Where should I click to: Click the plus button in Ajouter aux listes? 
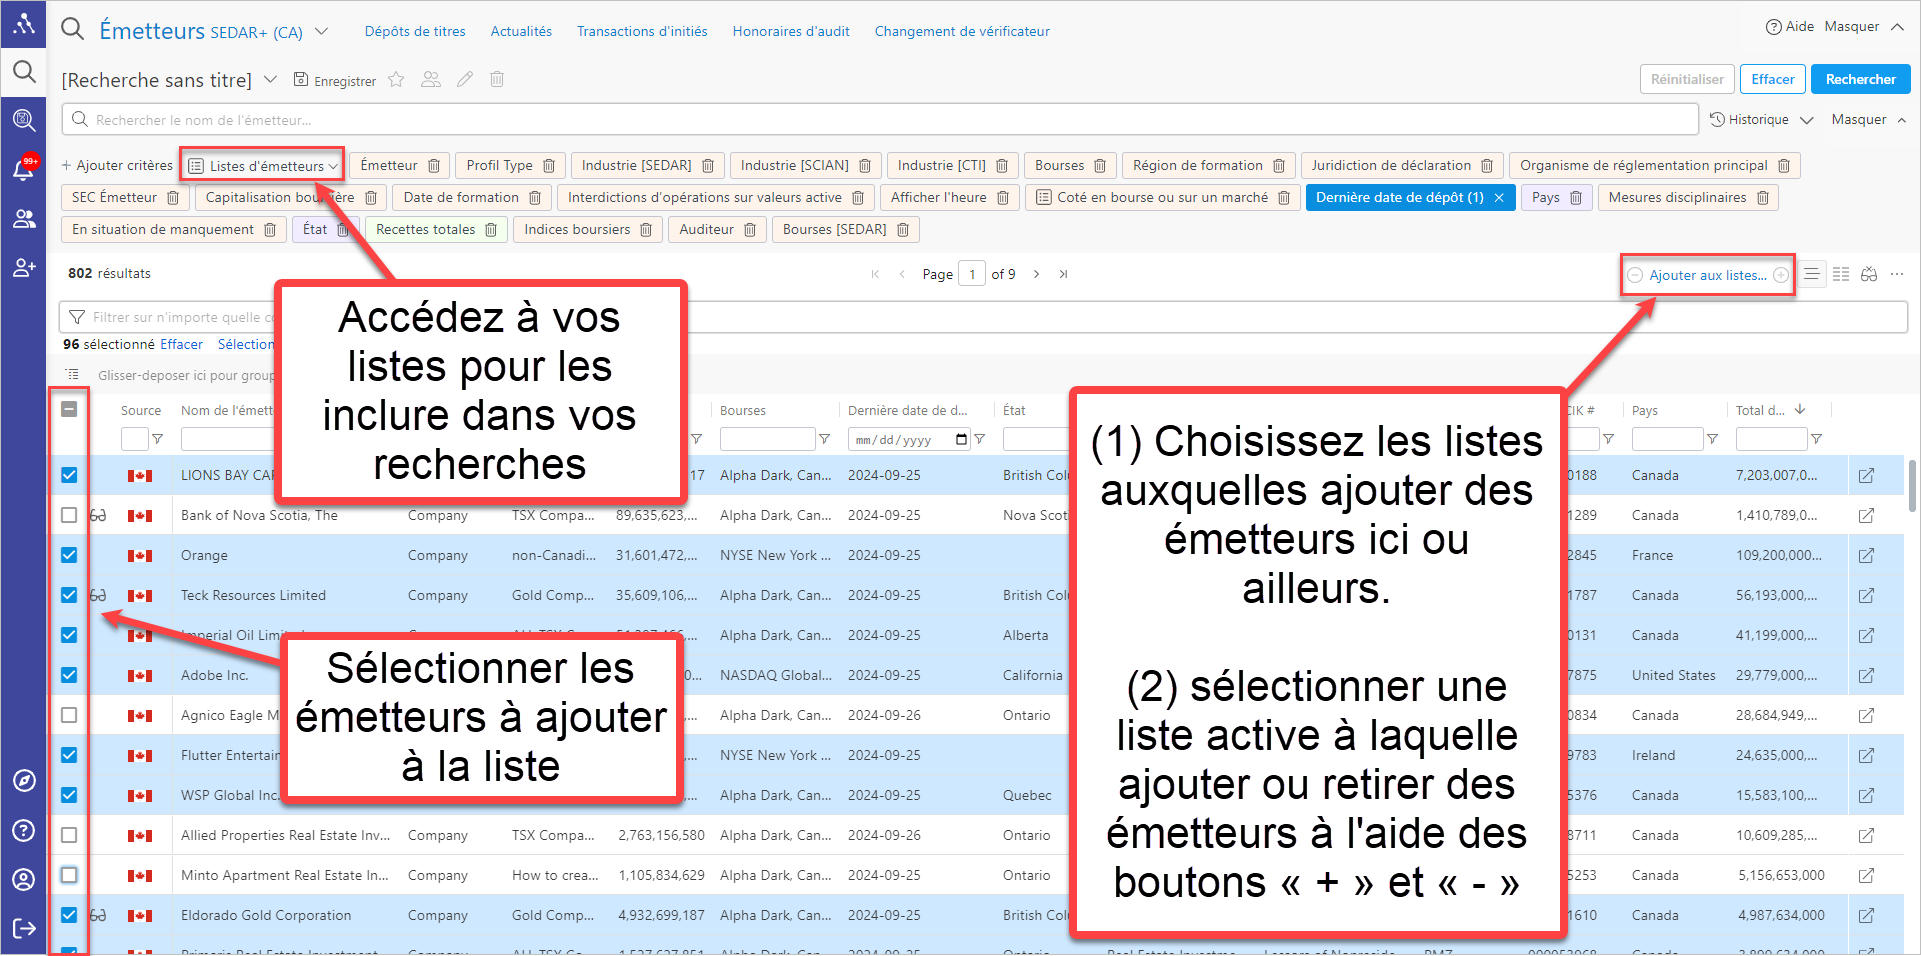1781,275
